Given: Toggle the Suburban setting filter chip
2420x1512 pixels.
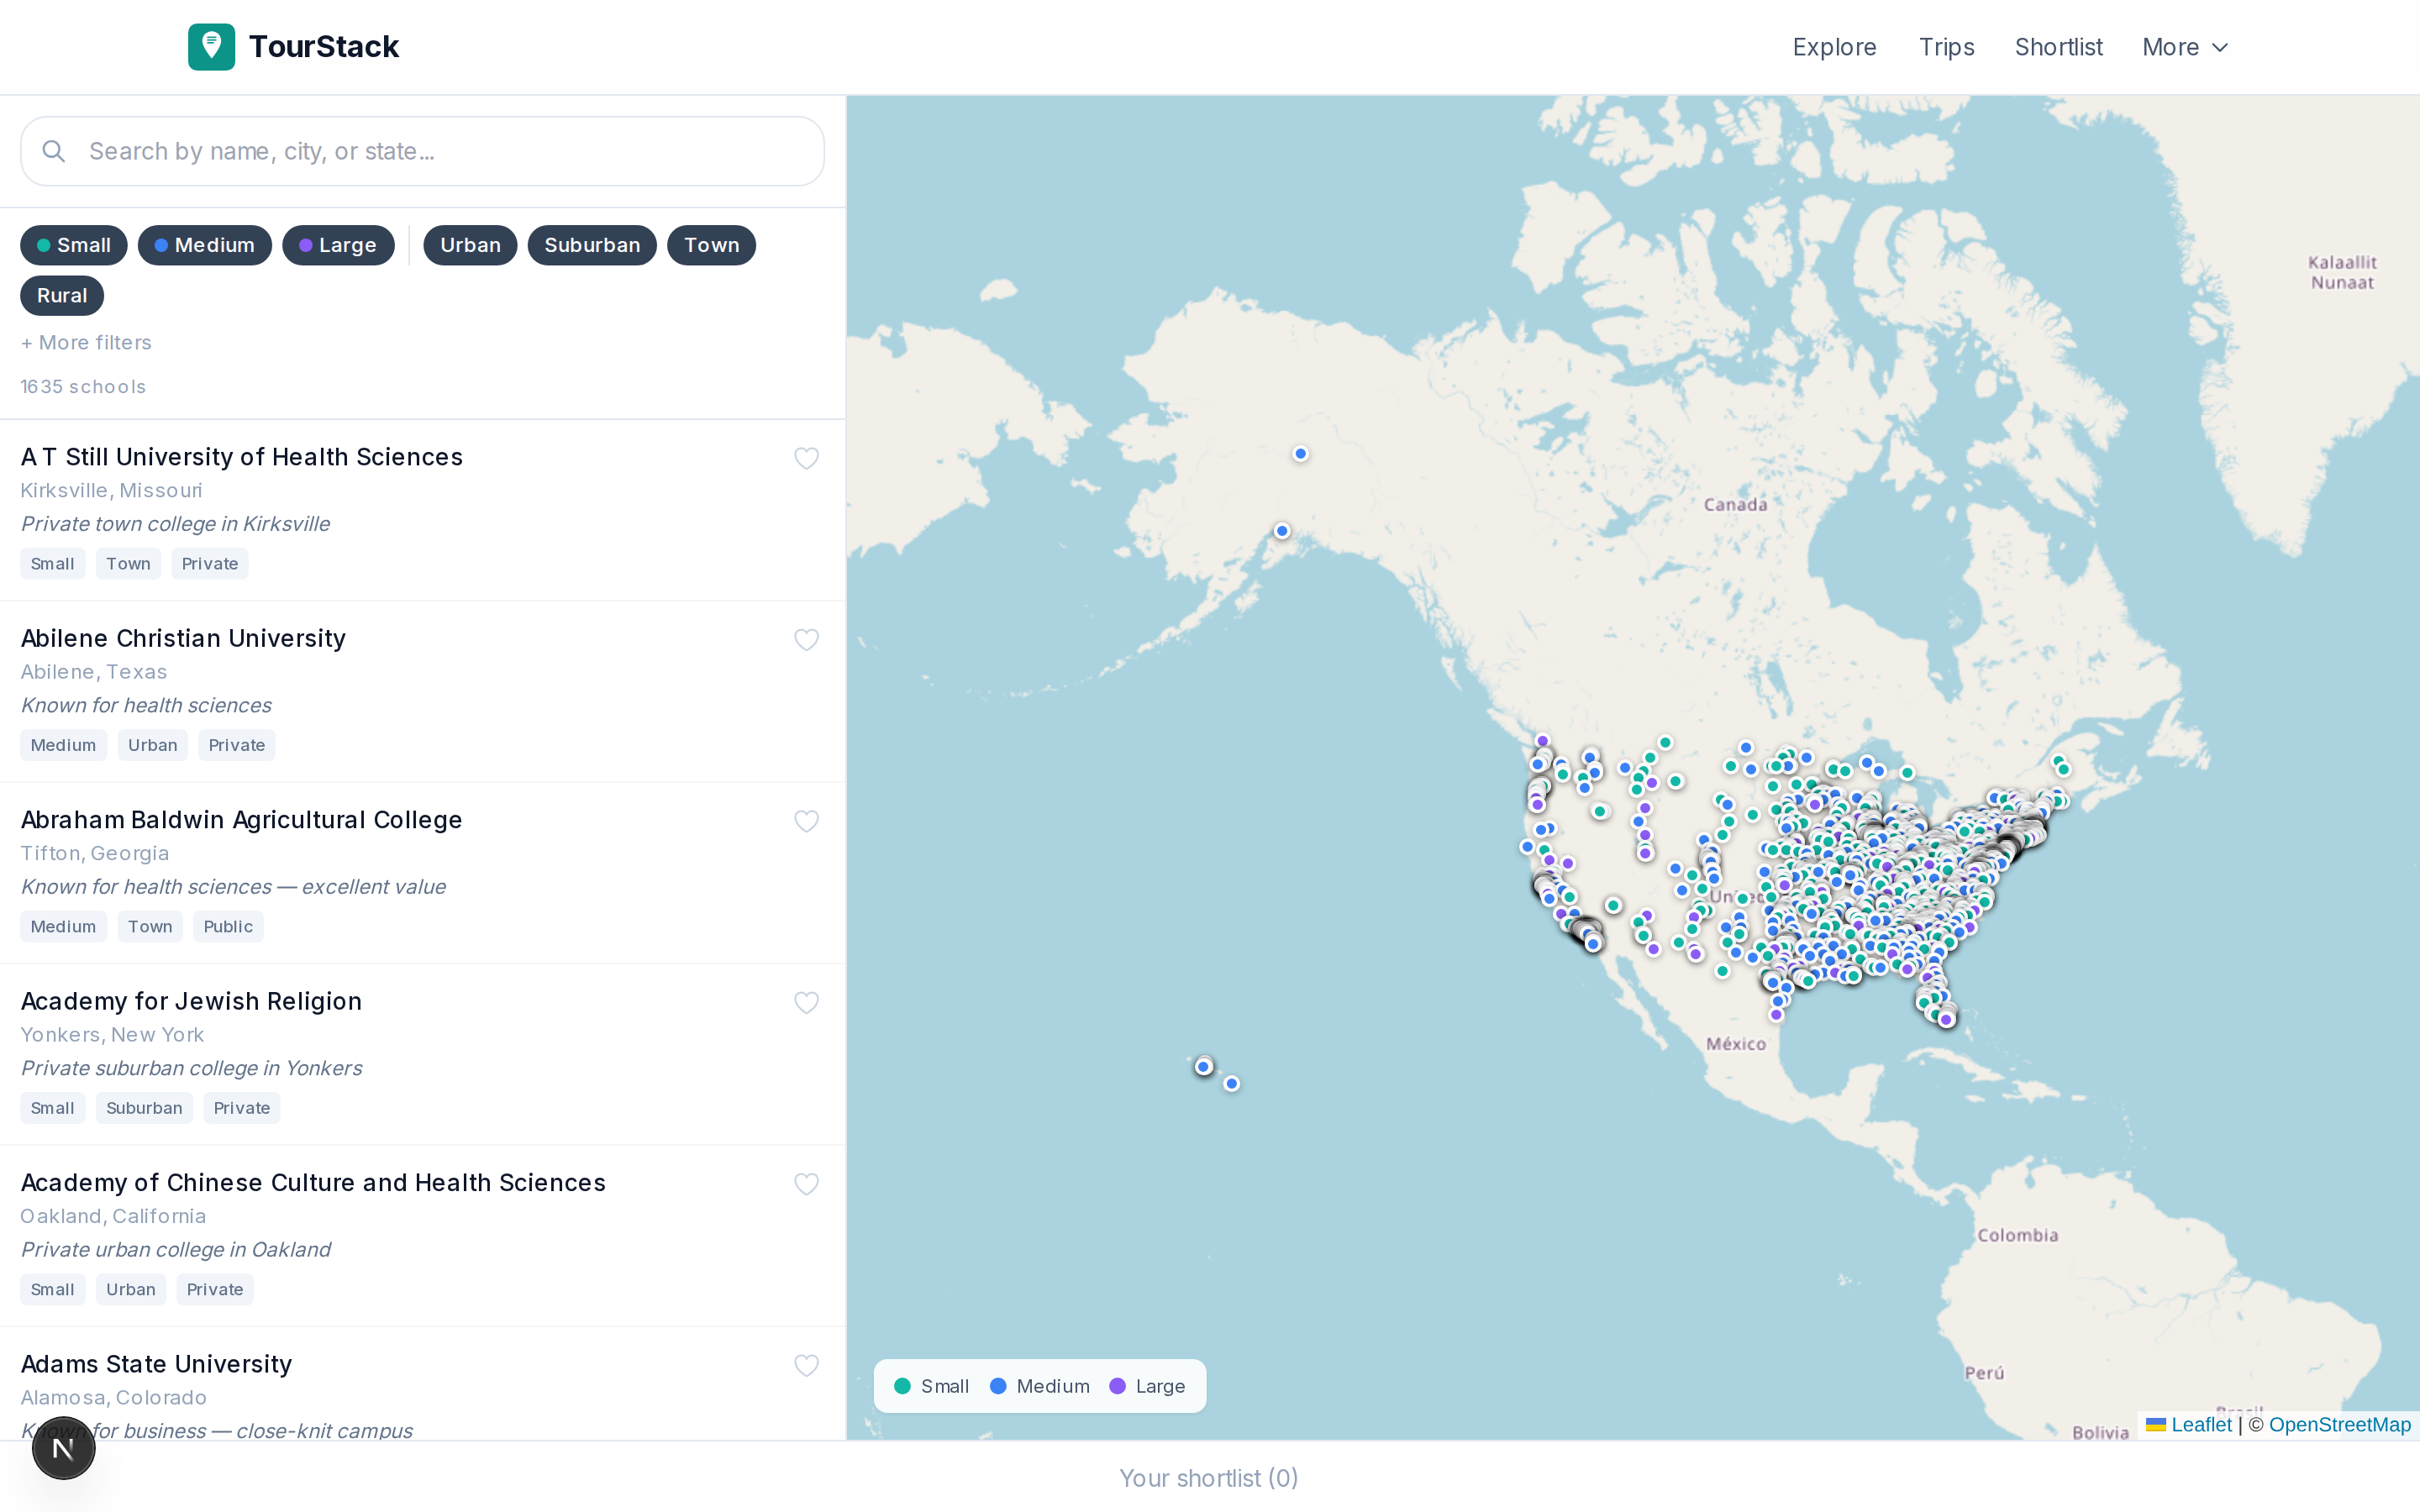Looking at the screenshot, I should point(592,245).
